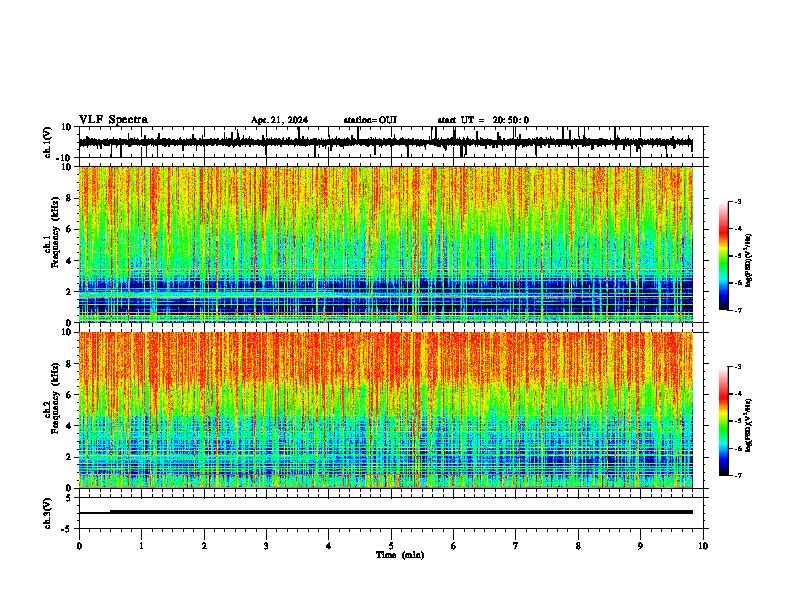Click the ch.1 color scale bar
Screen dimensions: 792x612
[x=724, y=256]
